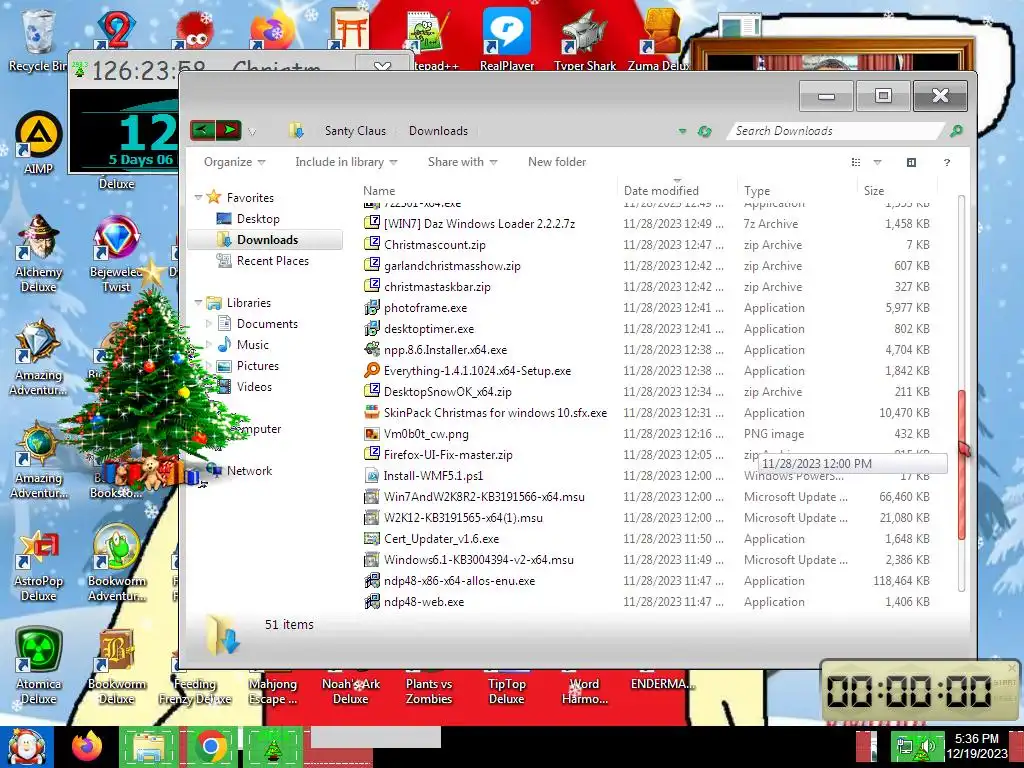Select Everything-1.4.1.1024.x64-Setup.exe file
This screenshot has height=768, width=1024.
click(x=477, y=370)
